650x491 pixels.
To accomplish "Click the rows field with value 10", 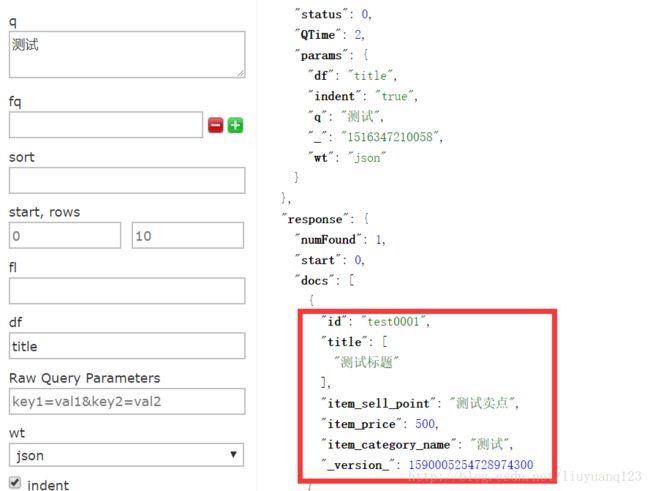I will coord(188,235).
